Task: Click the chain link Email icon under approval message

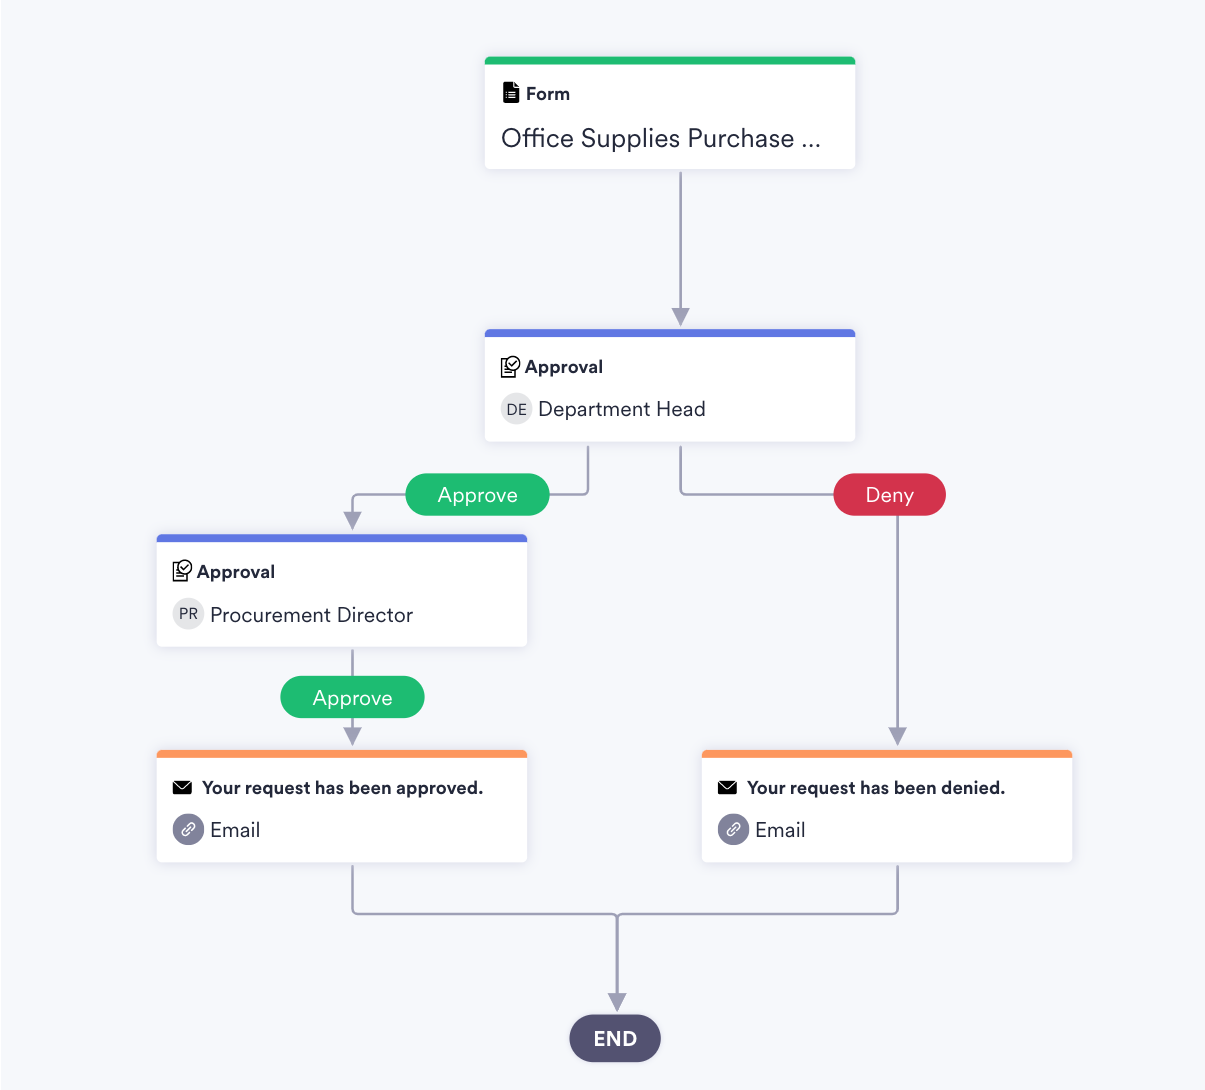Action: point(188,829)
